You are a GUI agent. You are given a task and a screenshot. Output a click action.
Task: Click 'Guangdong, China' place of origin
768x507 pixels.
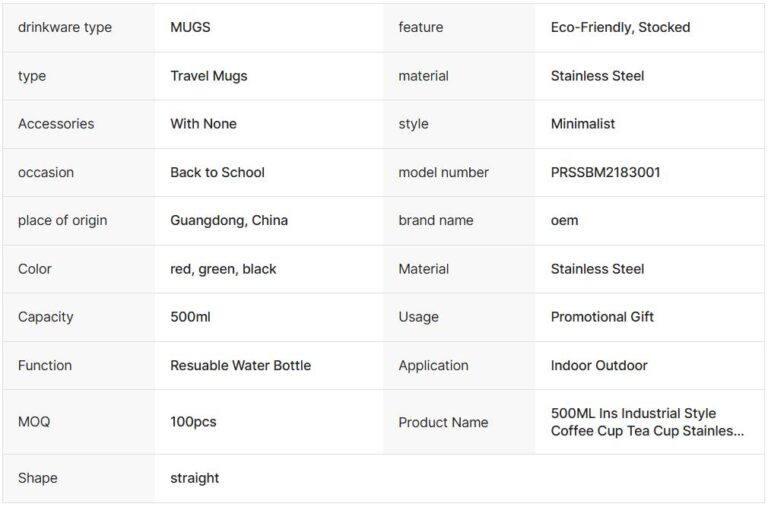point(229,220)
